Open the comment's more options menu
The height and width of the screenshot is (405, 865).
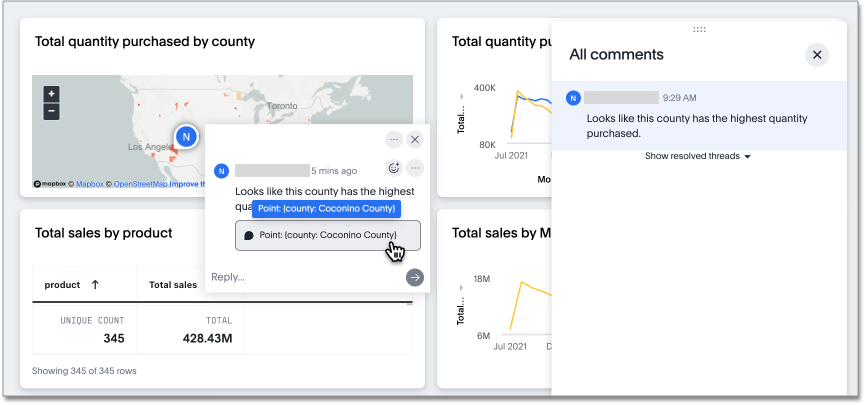click(415, 168)
